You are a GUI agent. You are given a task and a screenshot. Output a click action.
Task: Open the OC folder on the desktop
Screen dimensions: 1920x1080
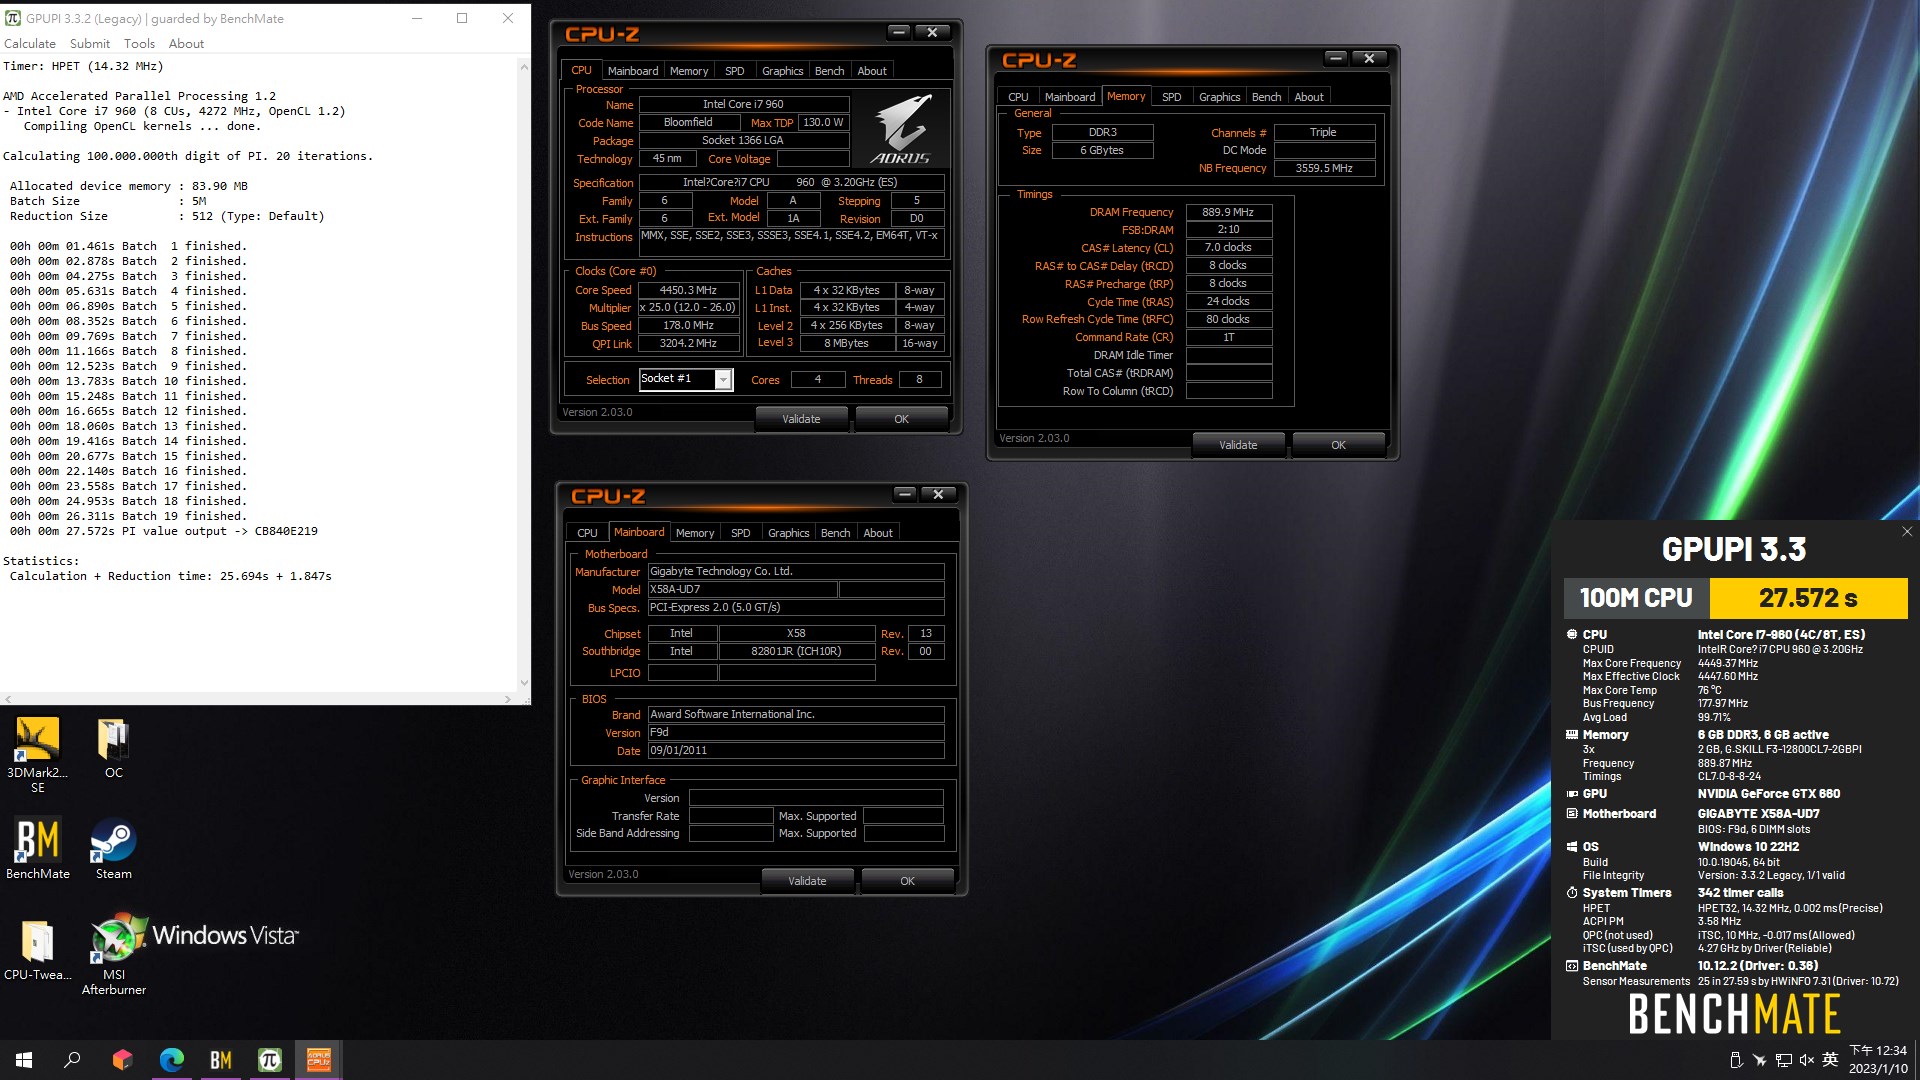[113, 748]
